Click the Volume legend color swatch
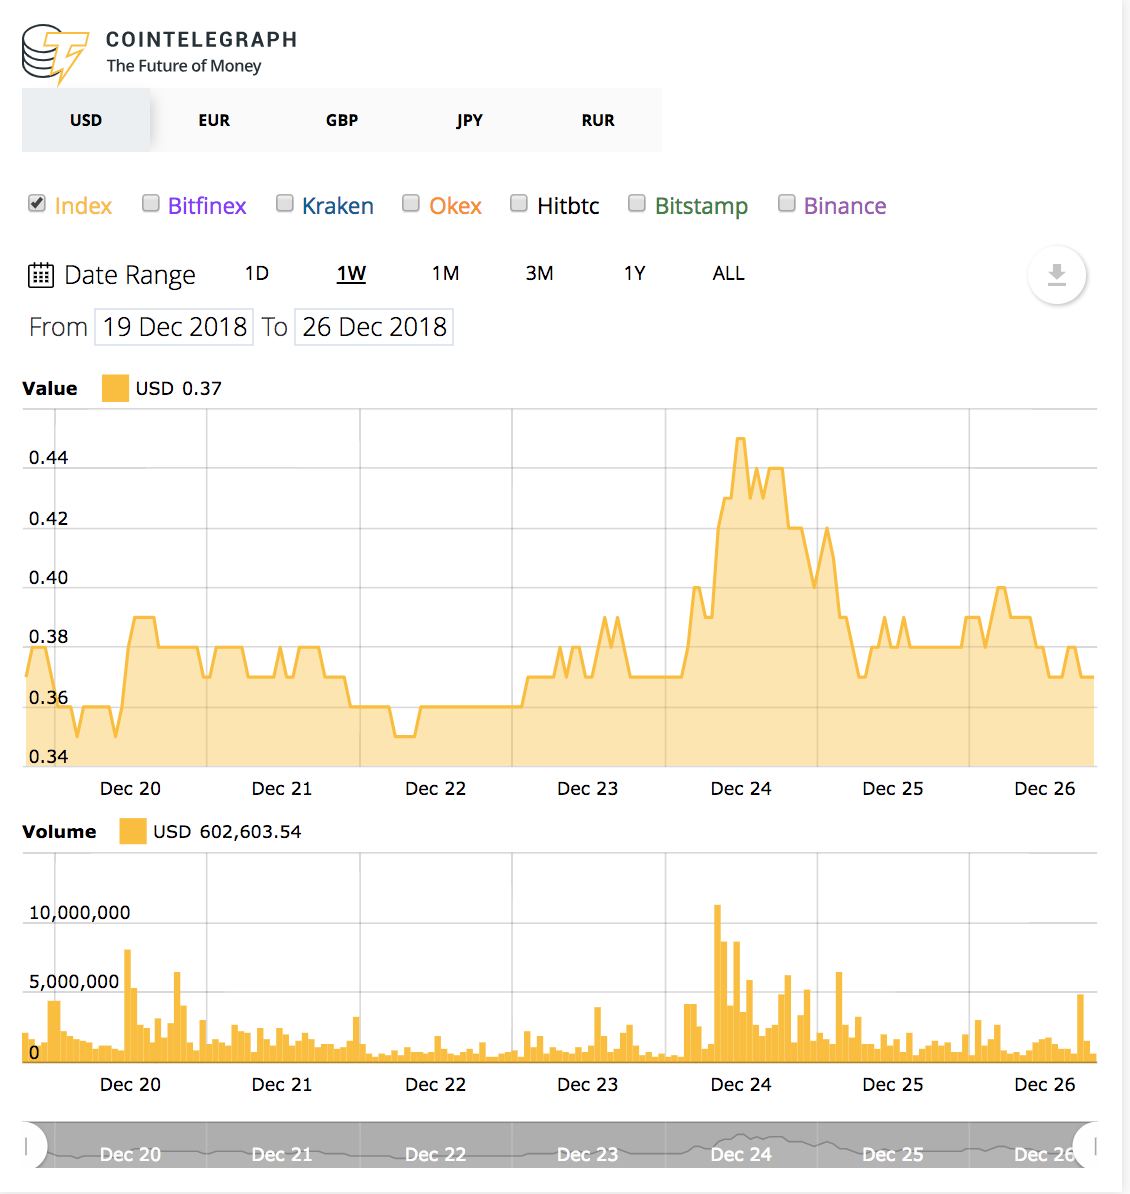Image resolution: width=1130 pixels, height=1194 pixels. pyautogui.click(x=132, y=832)
